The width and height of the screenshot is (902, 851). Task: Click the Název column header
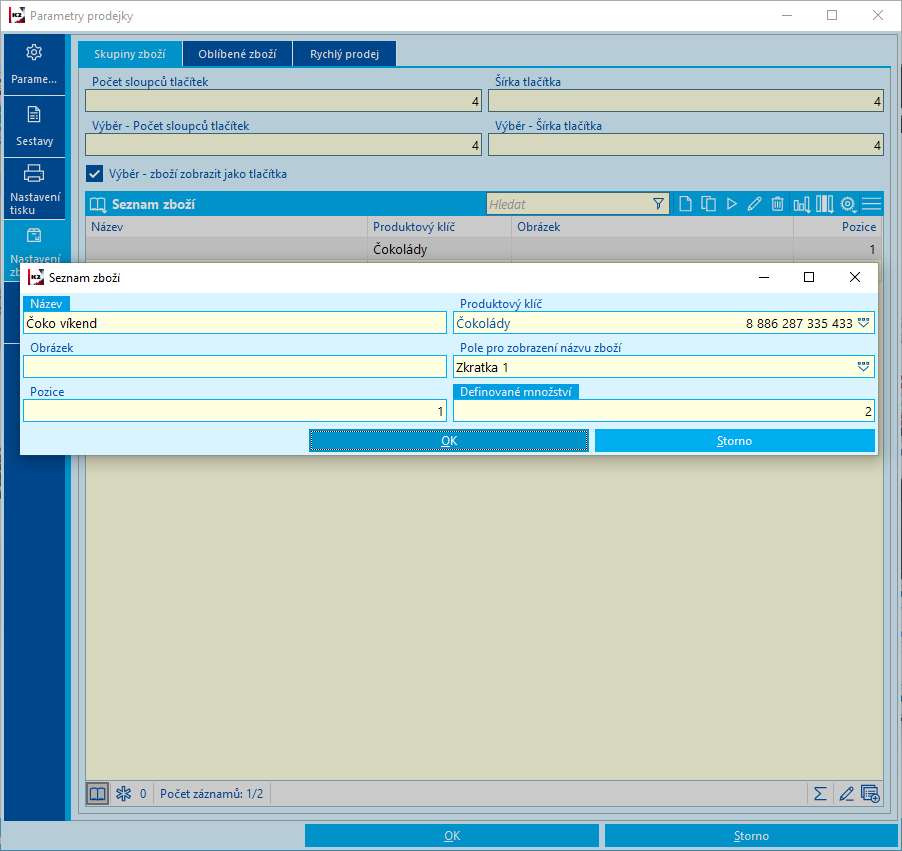coord(226,227)
